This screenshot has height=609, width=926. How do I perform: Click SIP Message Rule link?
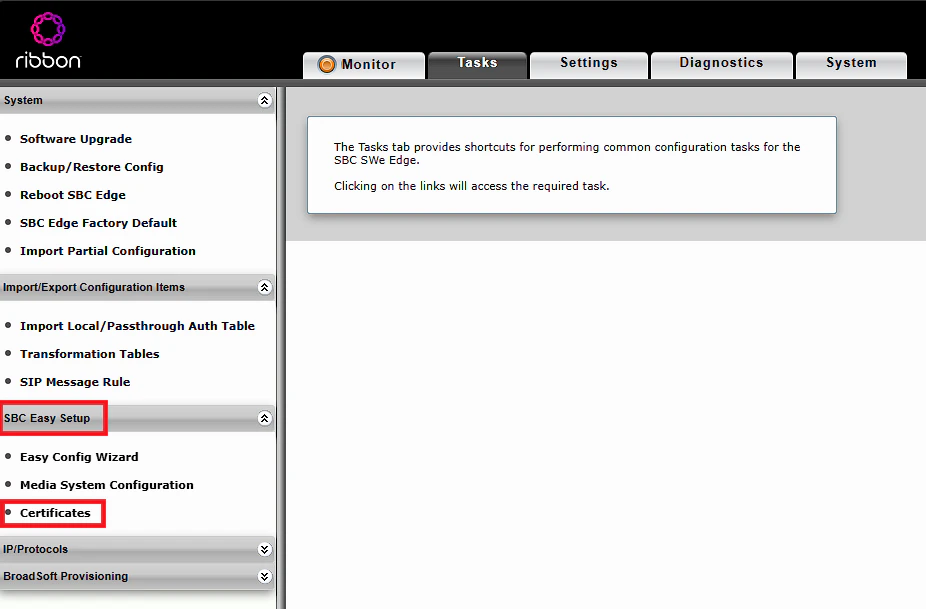75,382
